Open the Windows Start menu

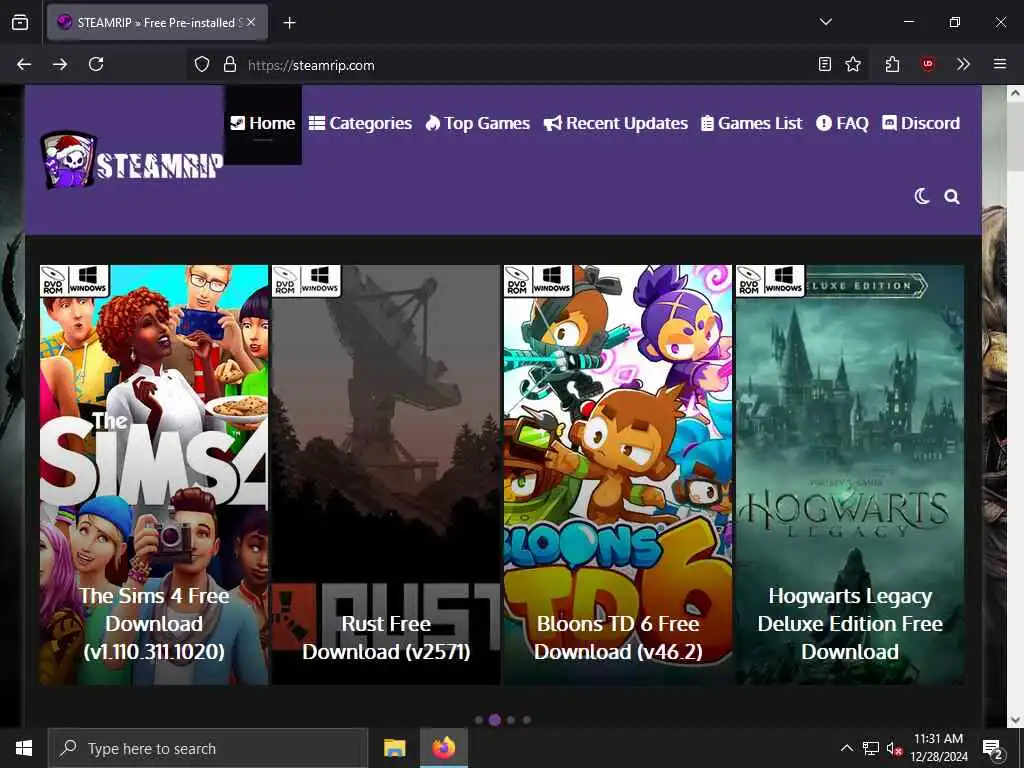[x=24, y=748]
